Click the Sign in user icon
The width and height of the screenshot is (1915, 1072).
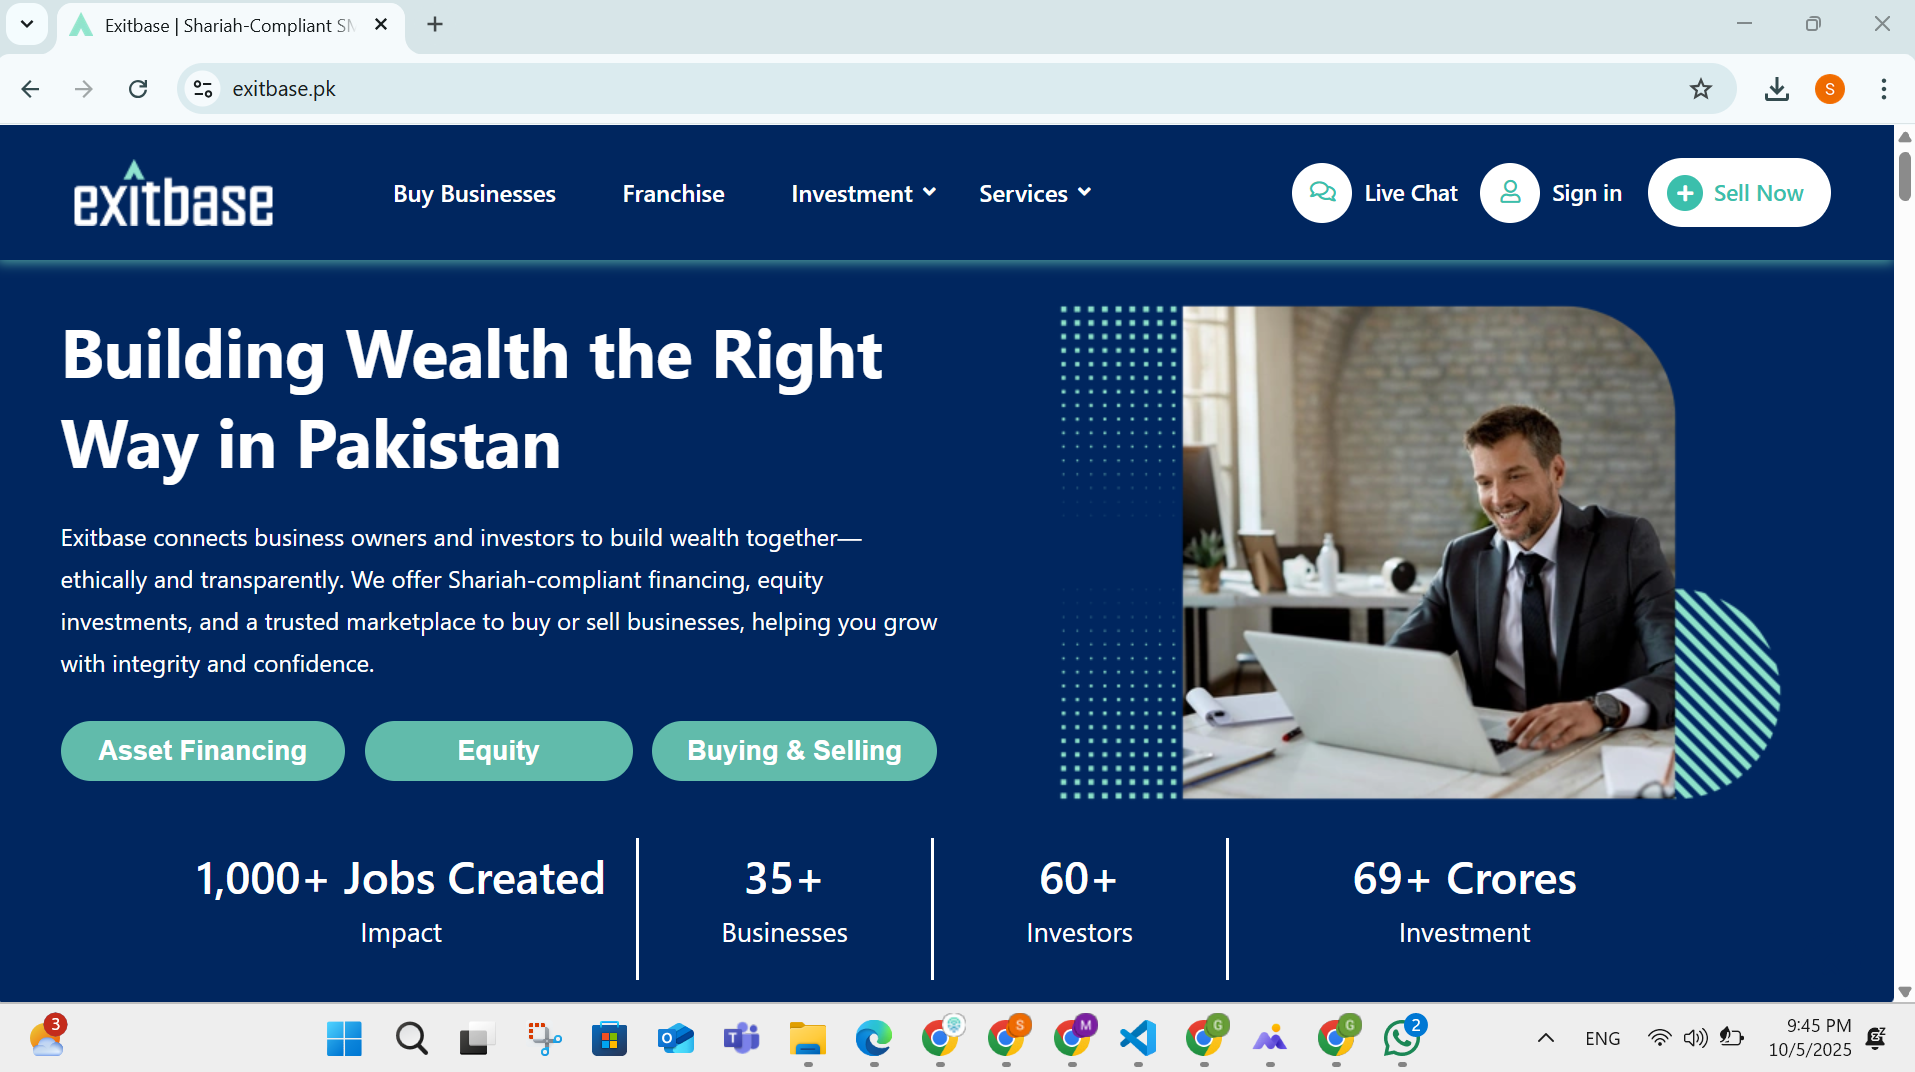[1509, 192]
